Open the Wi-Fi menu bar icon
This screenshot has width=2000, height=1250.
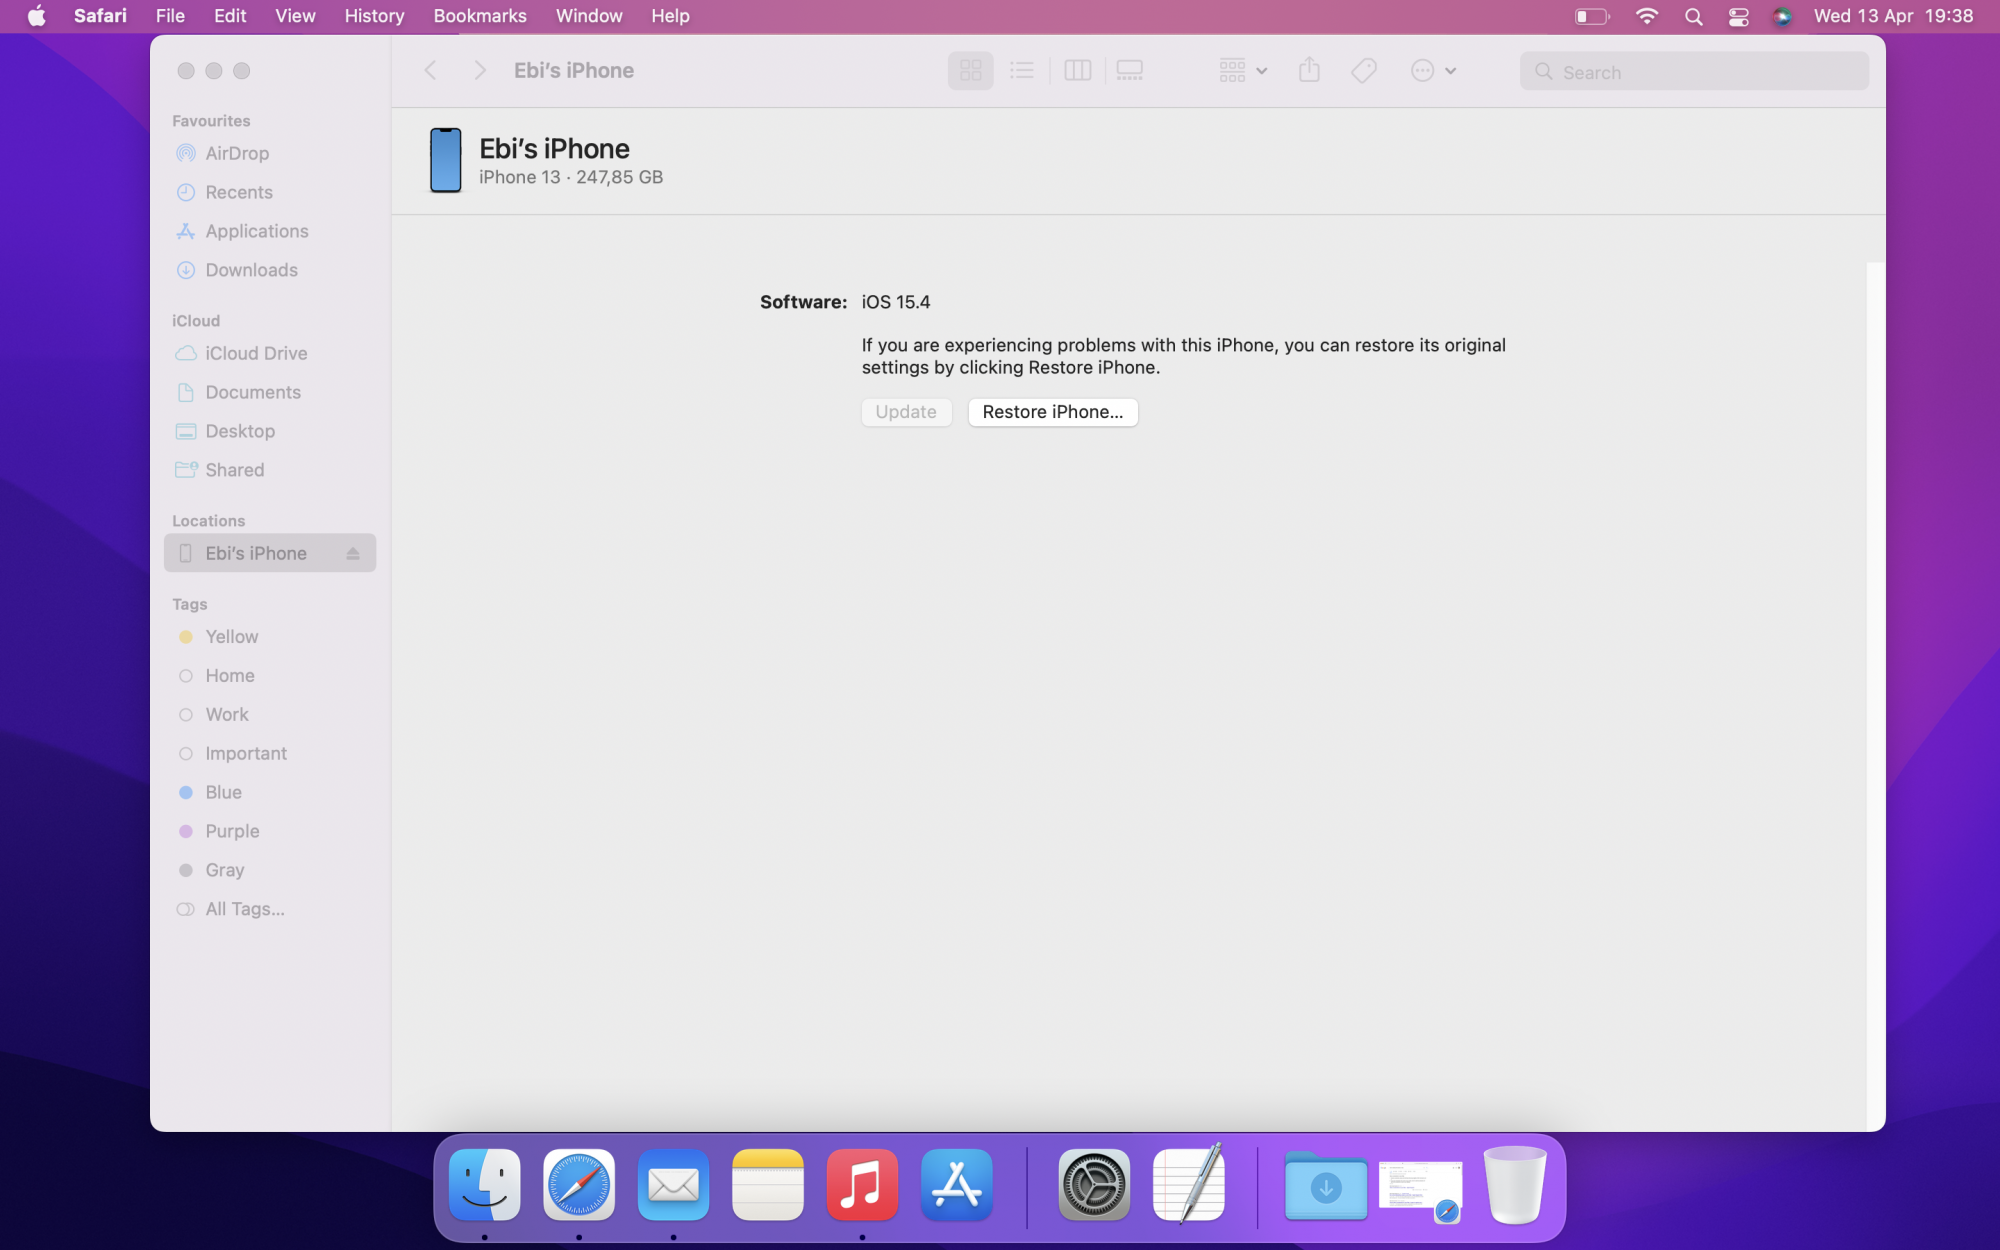[1646, 16]
